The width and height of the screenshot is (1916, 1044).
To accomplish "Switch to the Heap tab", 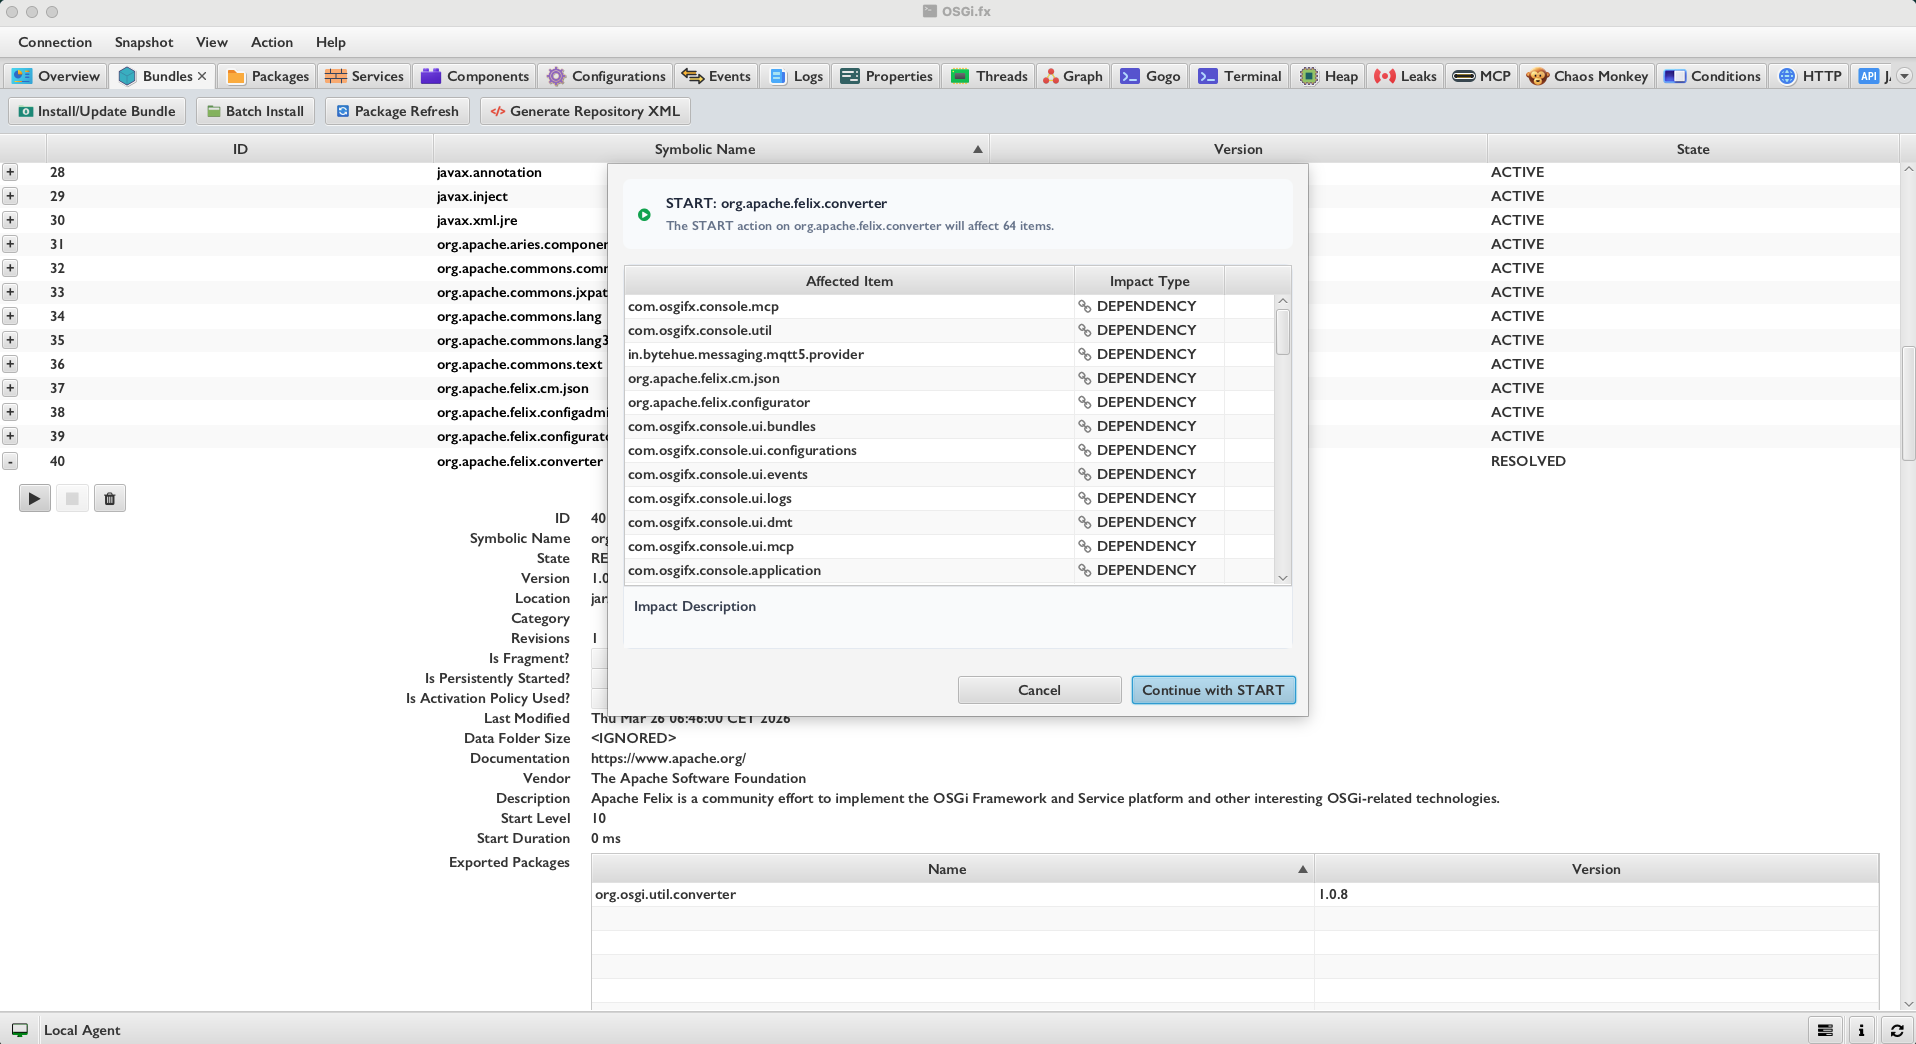I will (1329, 76).
